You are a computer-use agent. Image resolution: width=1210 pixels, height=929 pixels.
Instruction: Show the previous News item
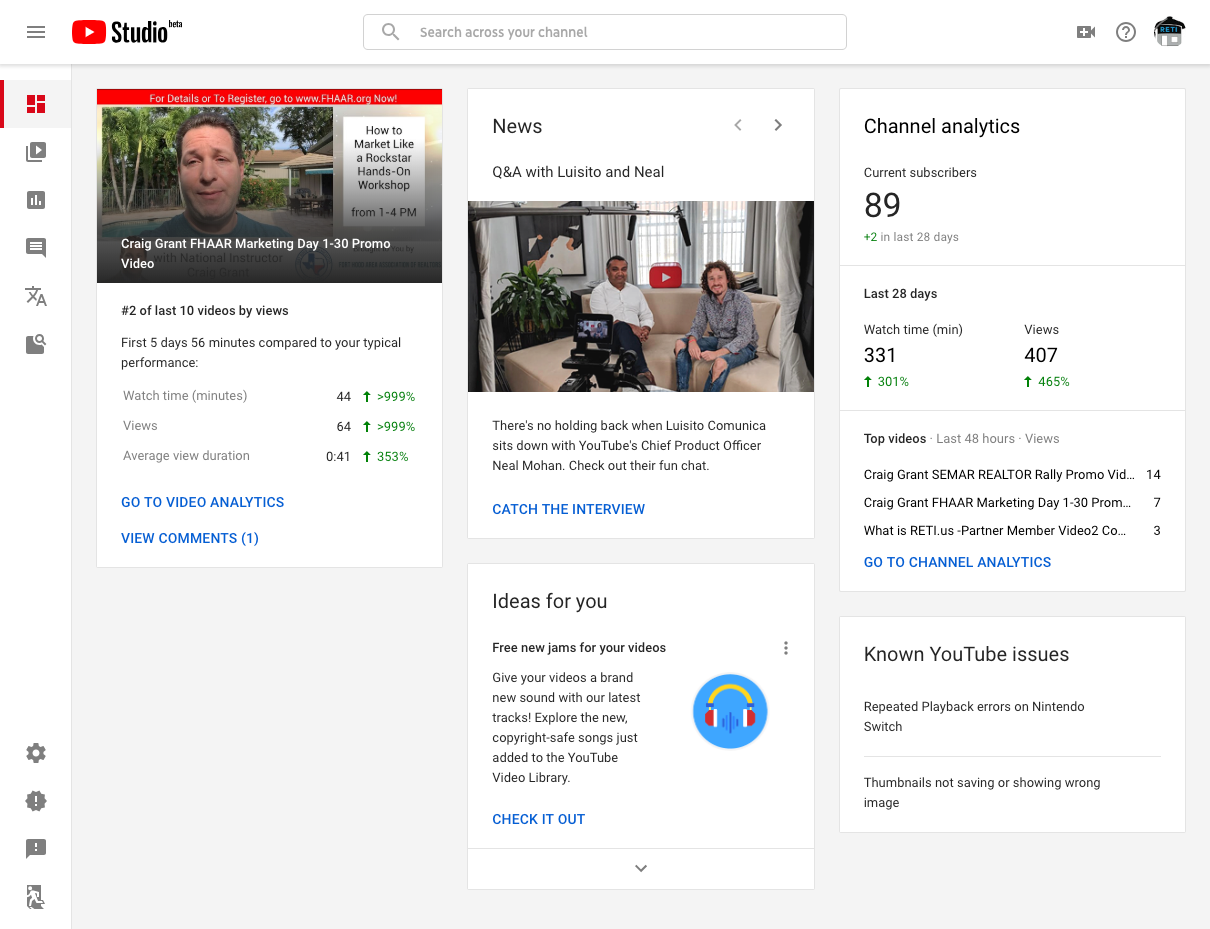[738, 125]
